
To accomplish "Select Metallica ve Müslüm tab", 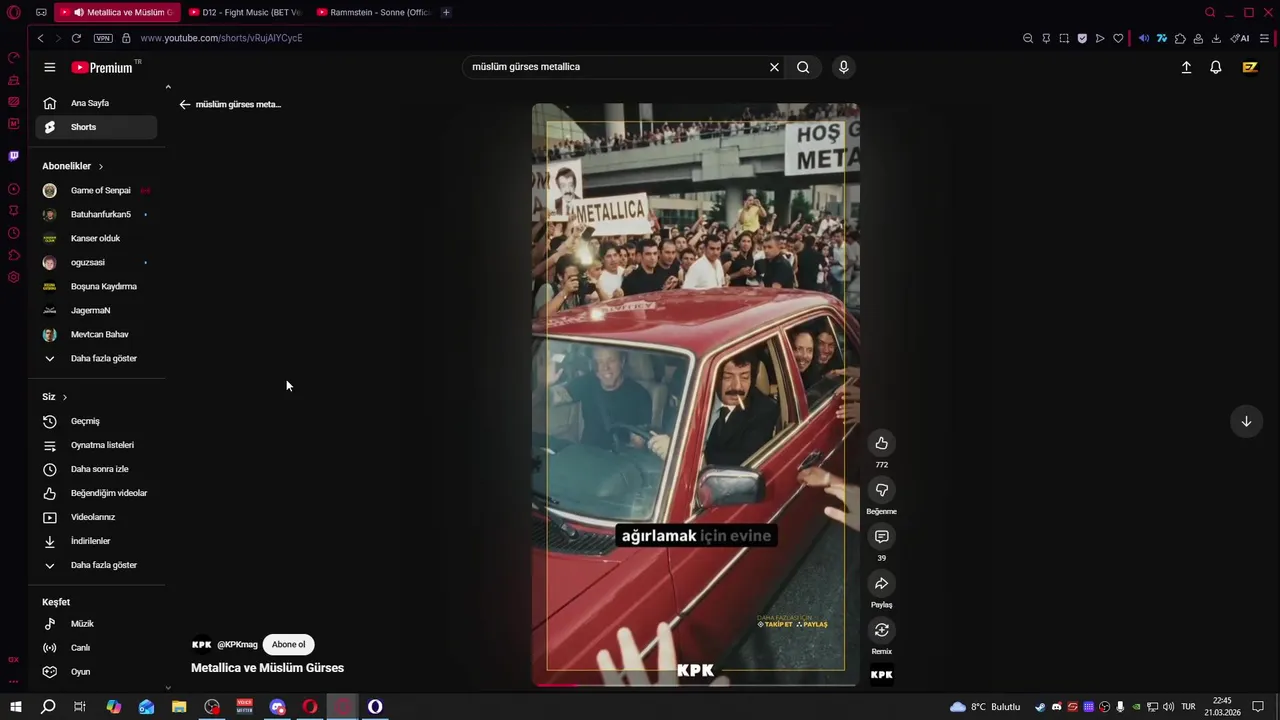I will click(117, 12).
